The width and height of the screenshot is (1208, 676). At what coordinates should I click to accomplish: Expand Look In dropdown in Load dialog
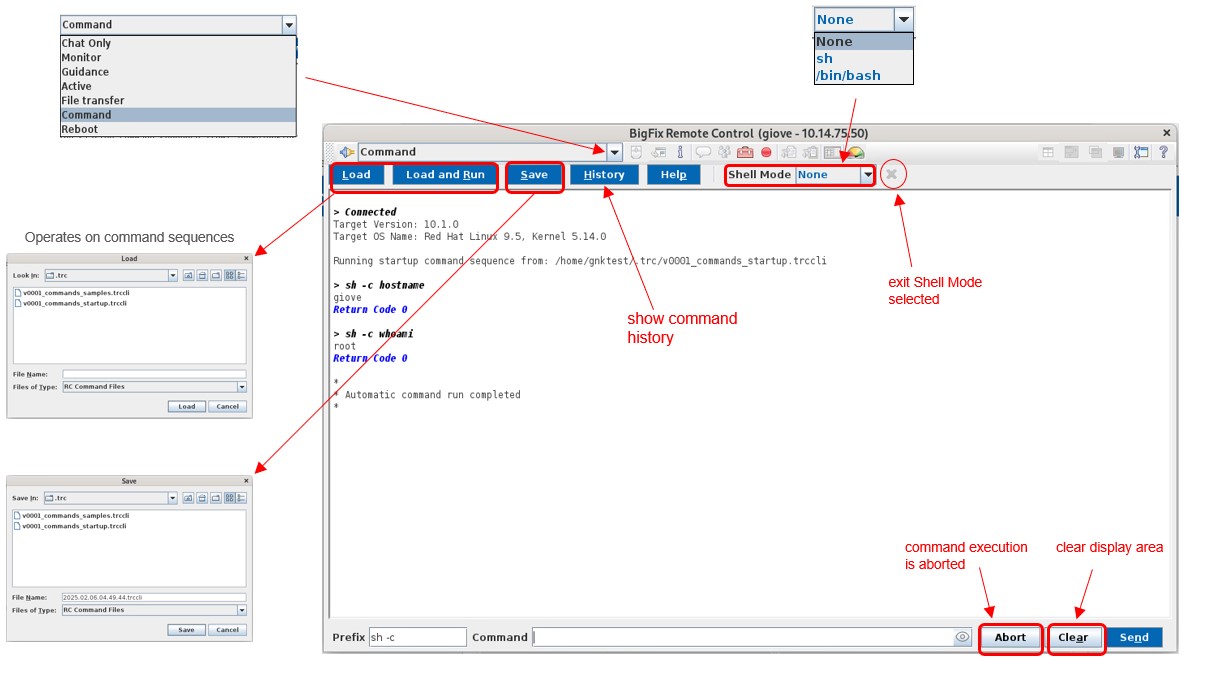coord(173,275)
